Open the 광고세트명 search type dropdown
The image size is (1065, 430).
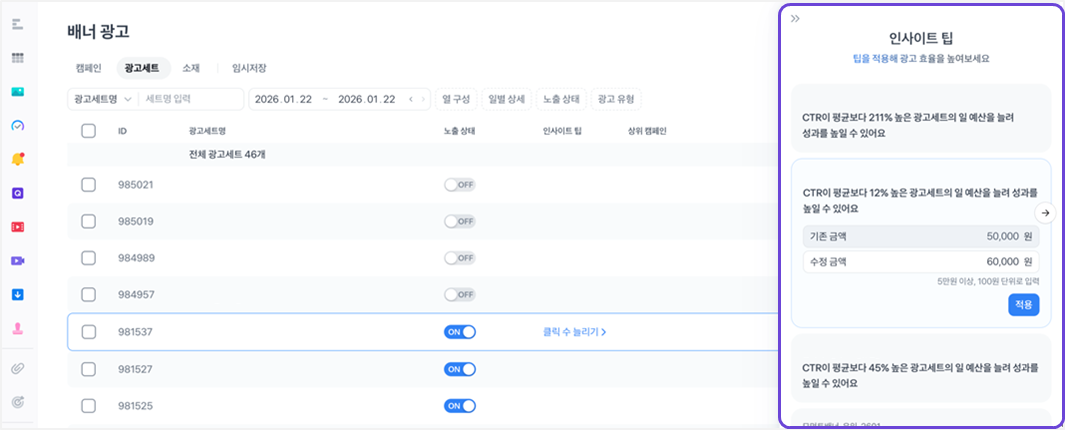[103, 99]
